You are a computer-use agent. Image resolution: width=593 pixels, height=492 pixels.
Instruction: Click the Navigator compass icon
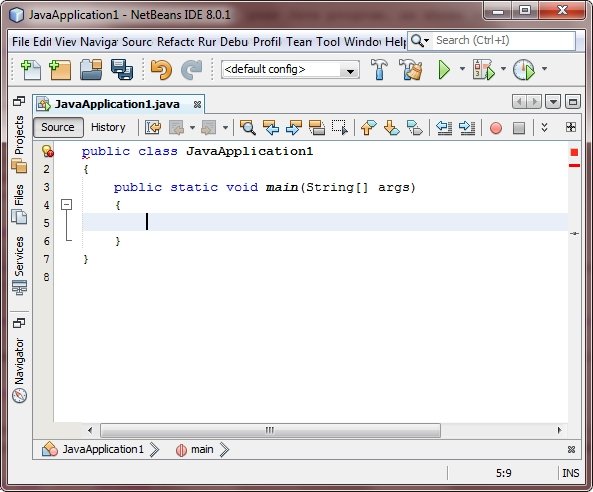pyautogui.click(x=19, y=395)
